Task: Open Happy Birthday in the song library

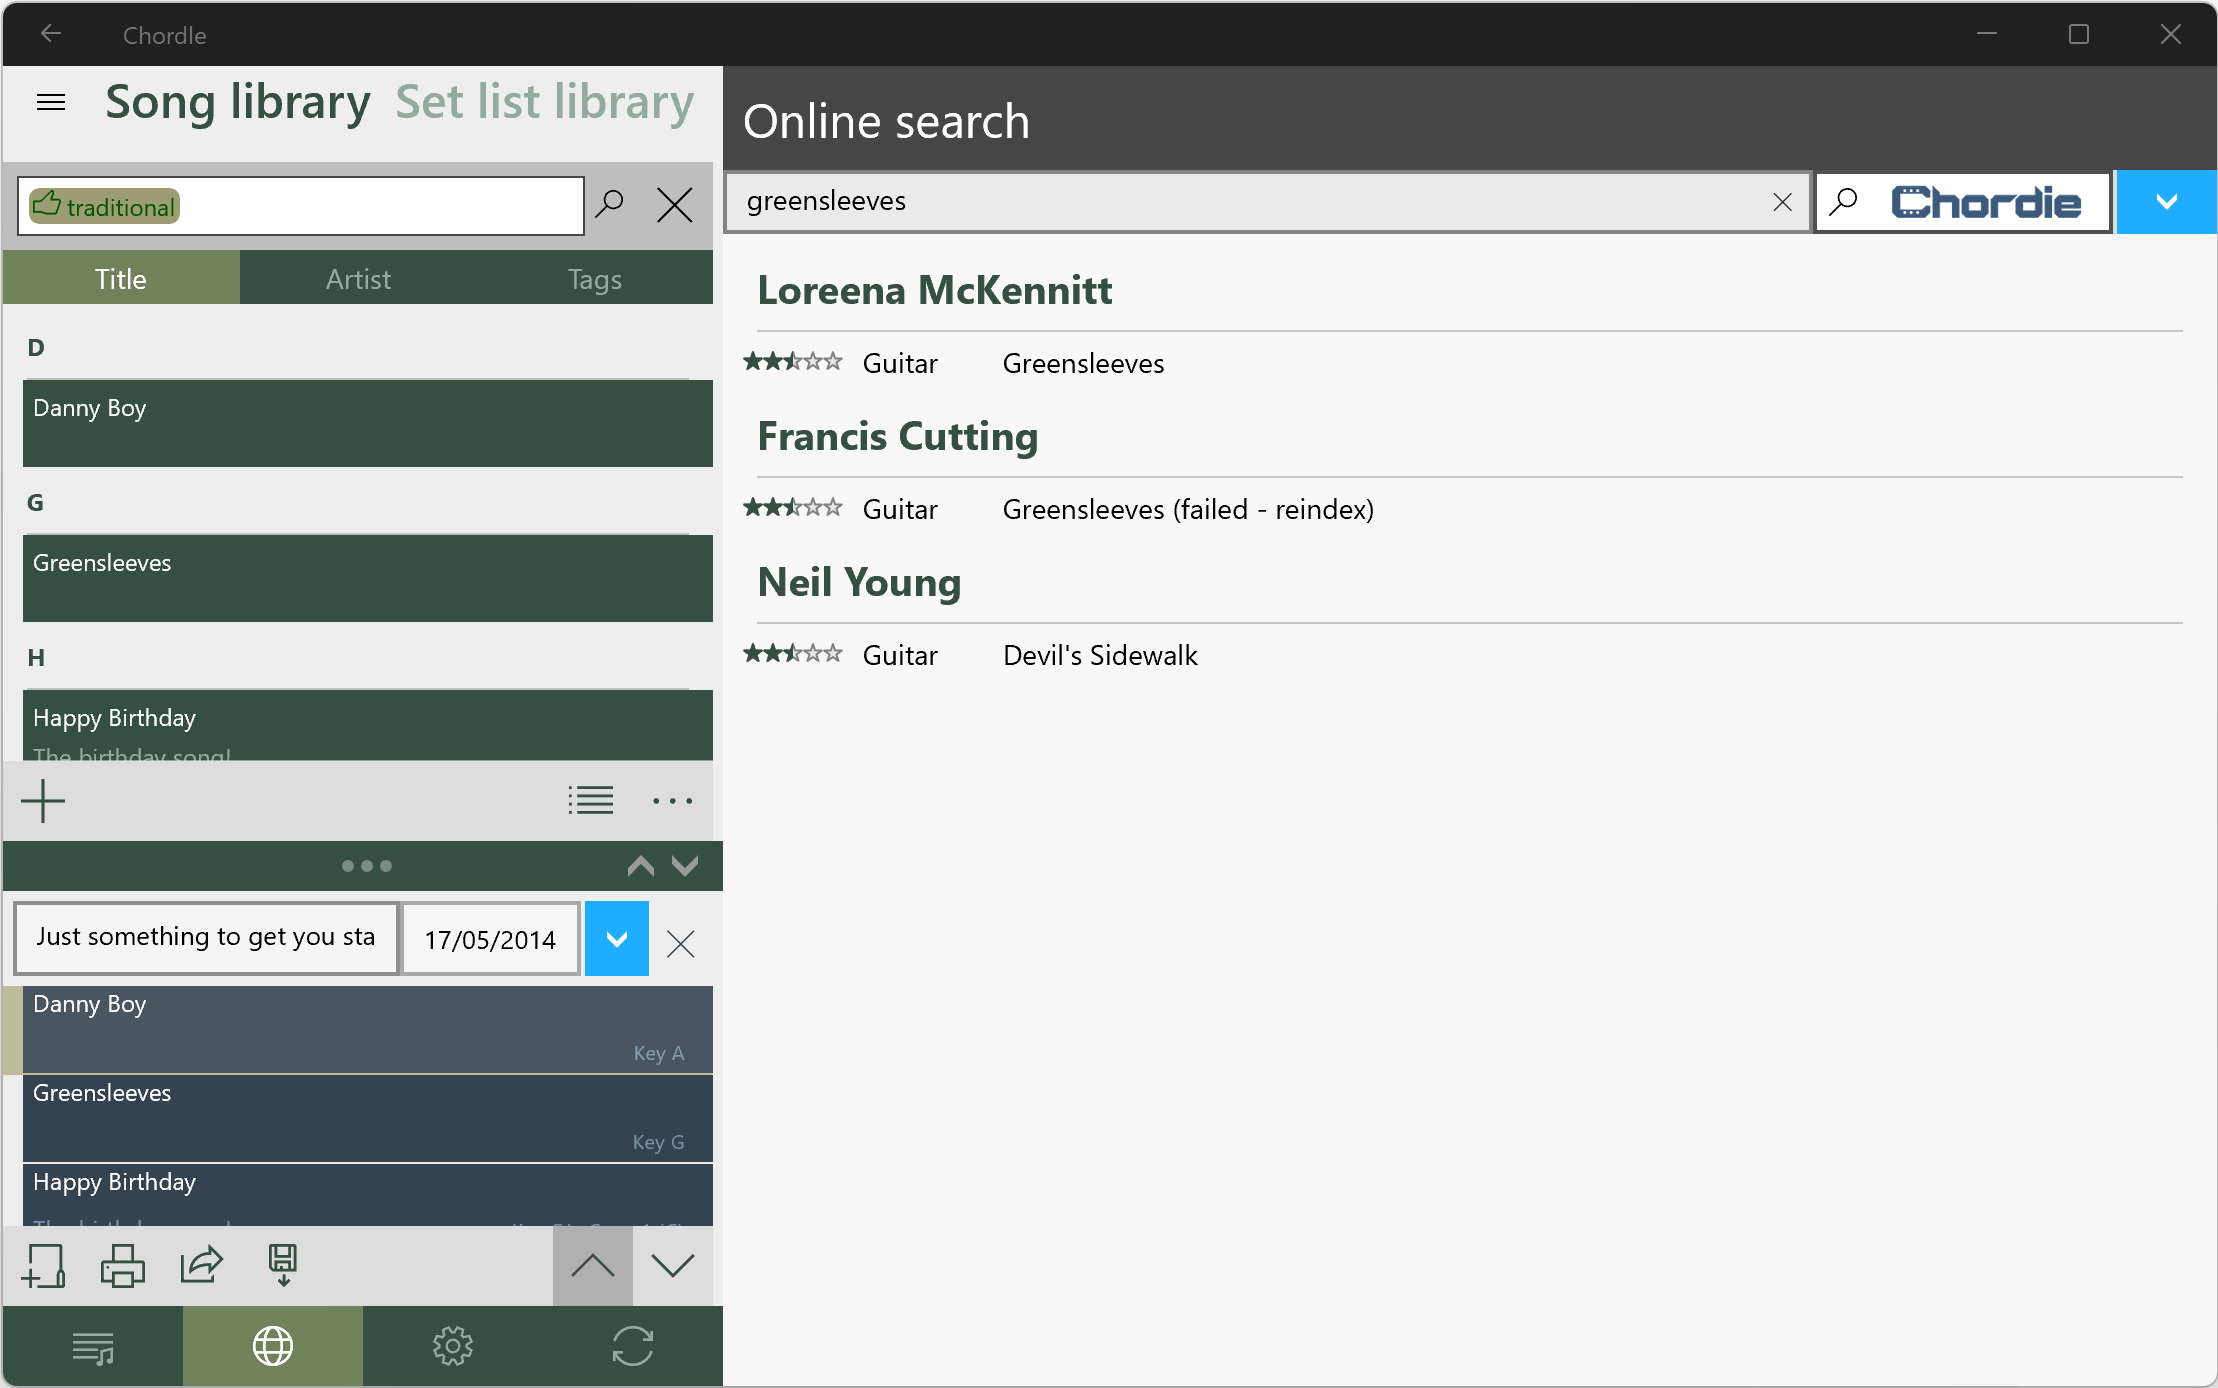Action: pos(368,725)
